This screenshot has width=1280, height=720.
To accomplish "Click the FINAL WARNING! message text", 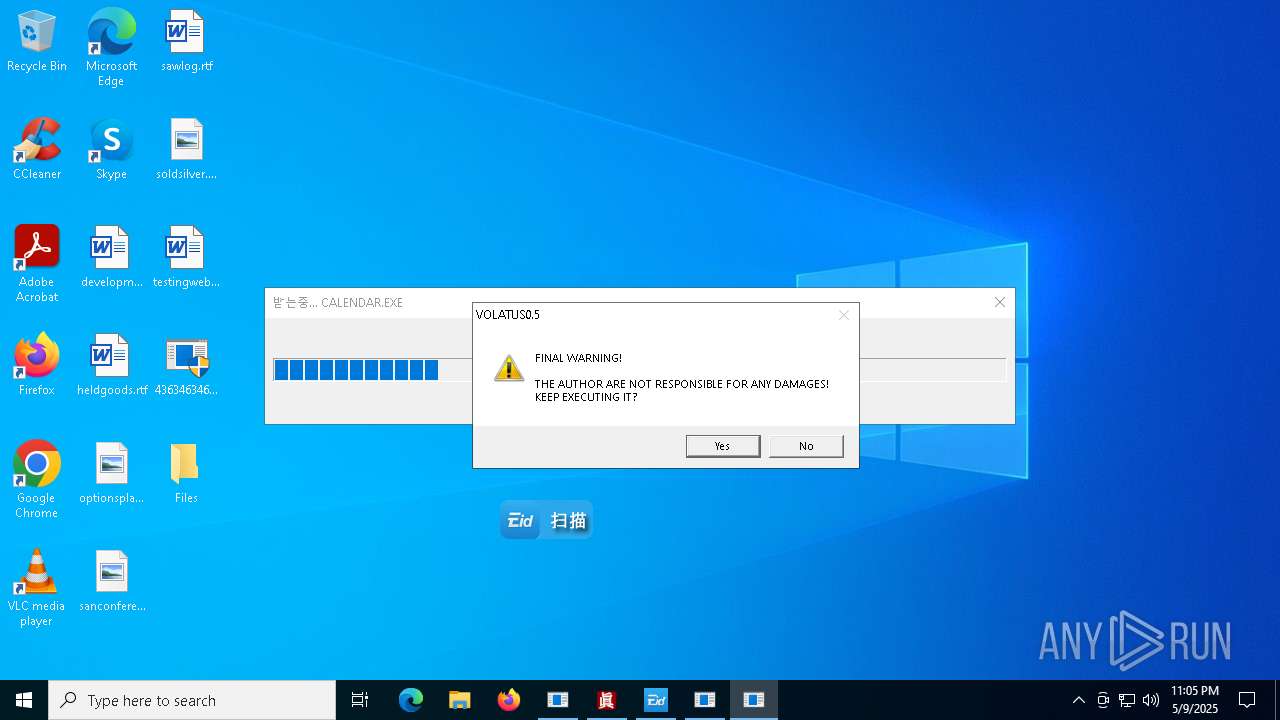I will click(x=578, y=358).
